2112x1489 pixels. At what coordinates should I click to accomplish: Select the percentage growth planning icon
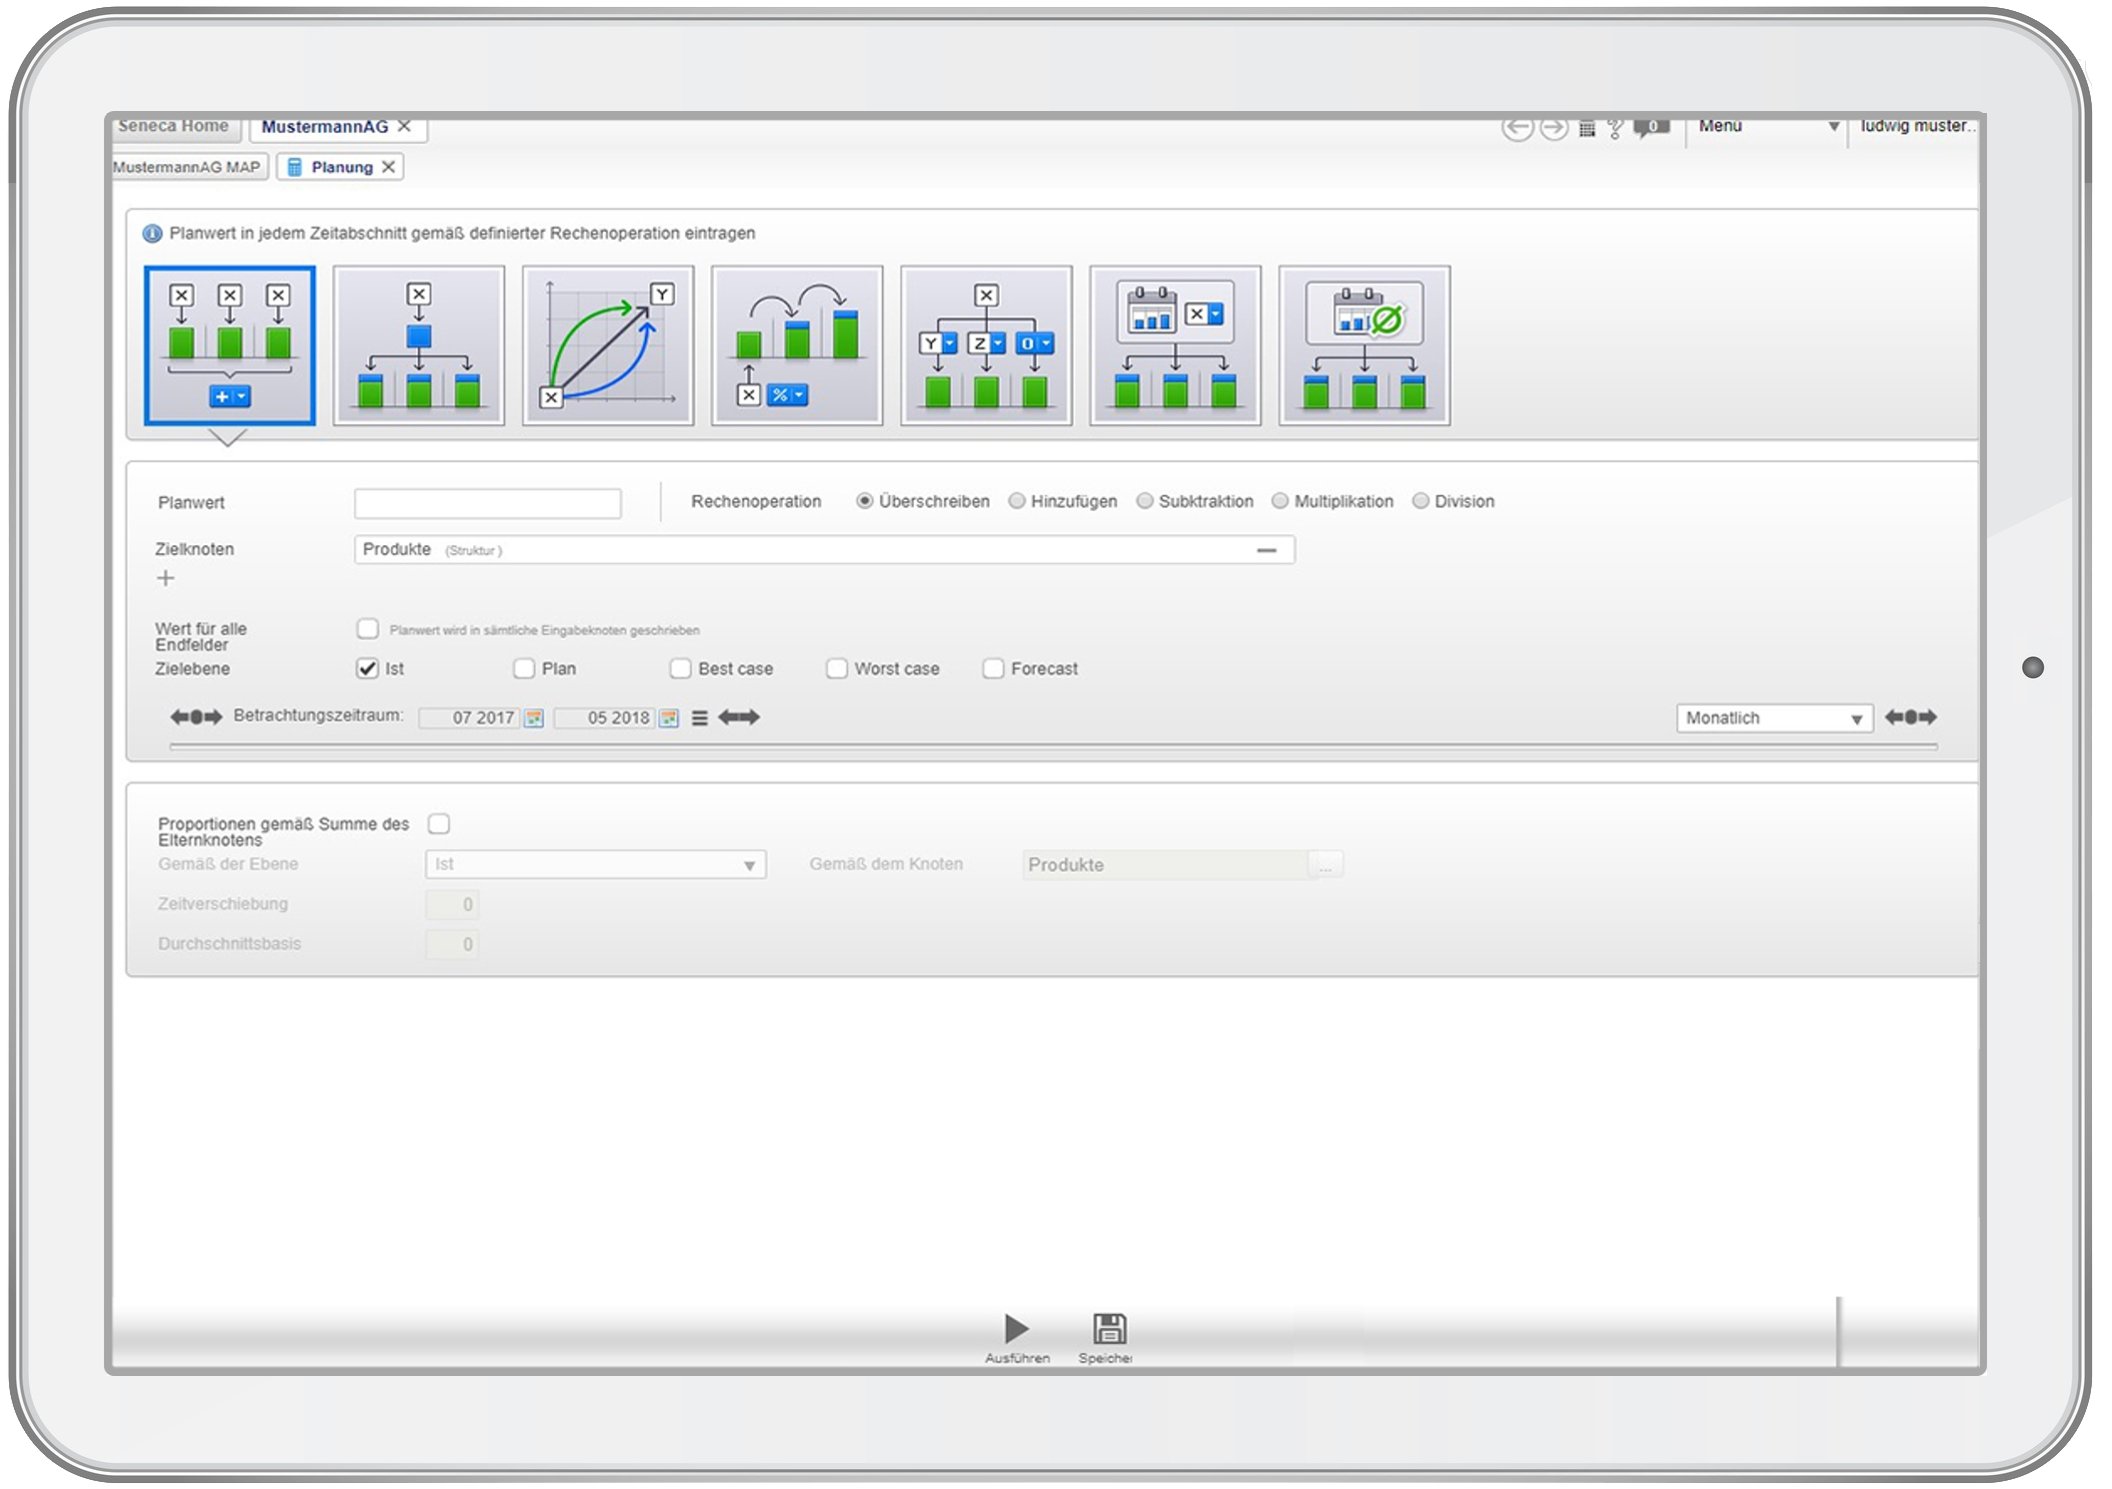pyautogui.click(x=796, y=345)
